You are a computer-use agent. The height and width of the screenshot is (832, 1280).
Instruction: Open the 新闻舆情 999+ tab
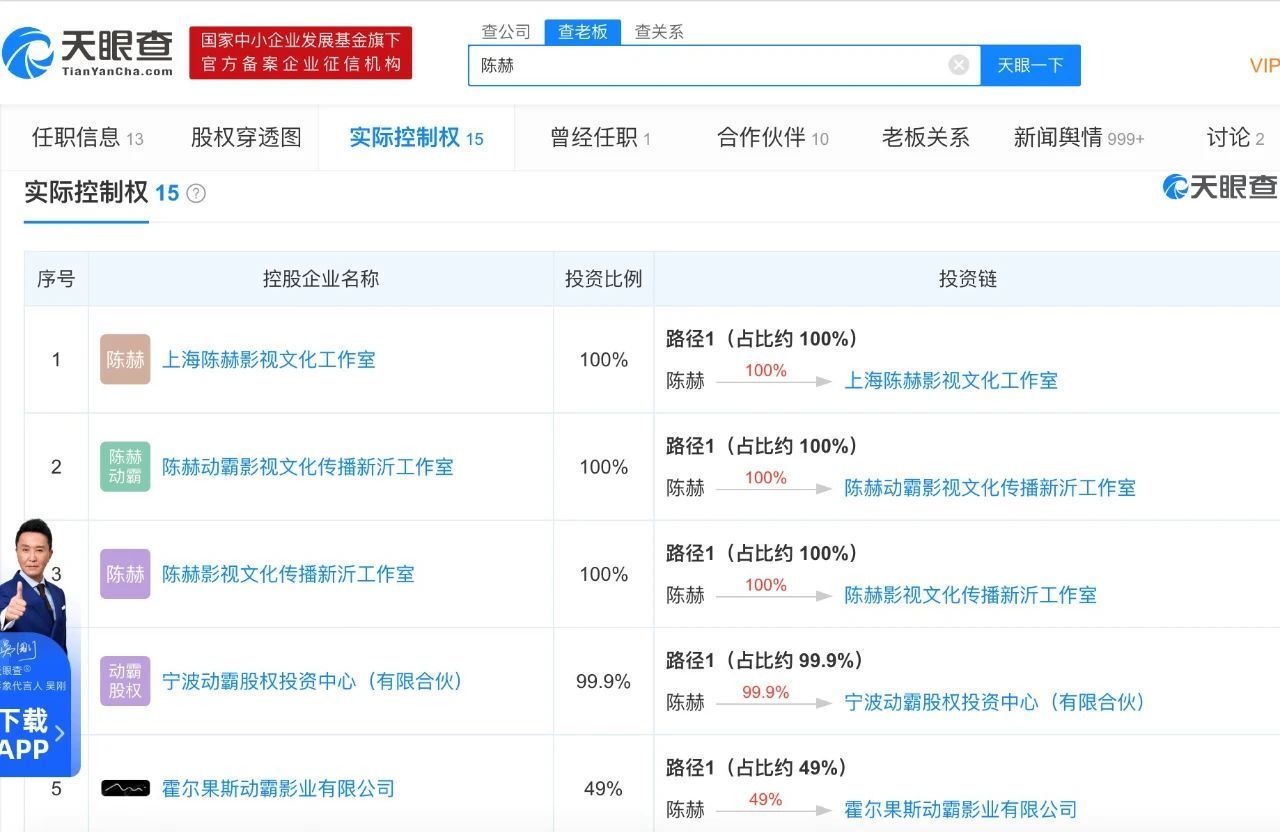(1079, 138)
